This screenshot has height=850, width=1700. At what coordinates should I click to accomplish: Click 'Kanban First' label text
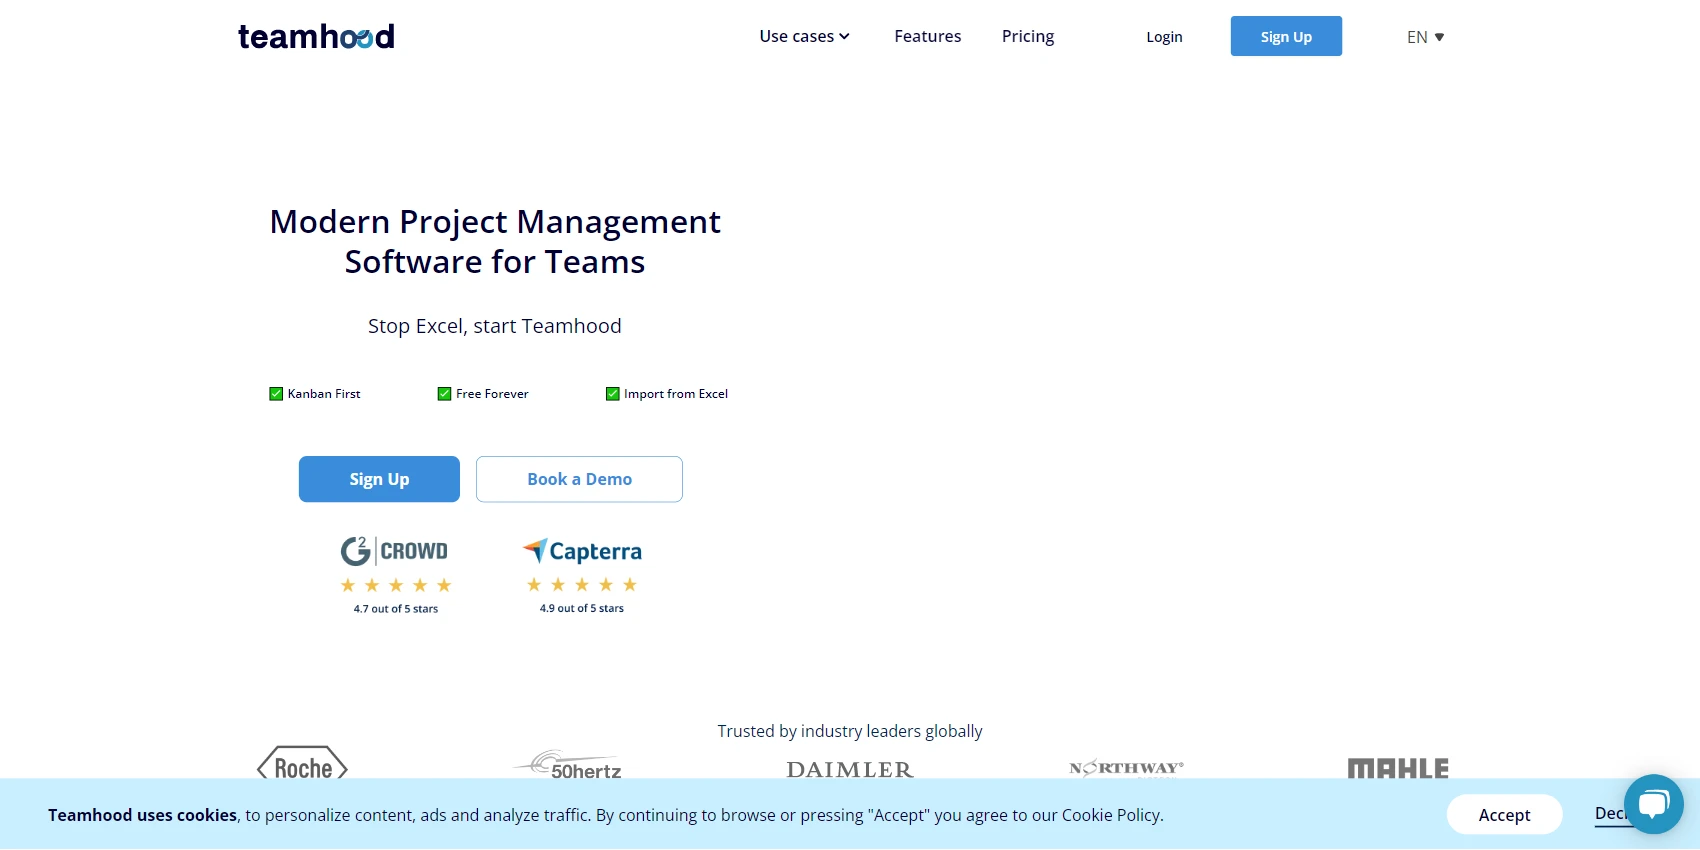click(324, 394)
